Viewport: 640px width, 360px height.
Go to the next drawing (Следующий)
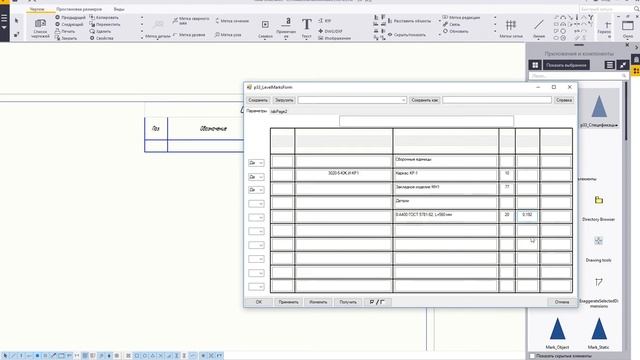pos(69,24)
